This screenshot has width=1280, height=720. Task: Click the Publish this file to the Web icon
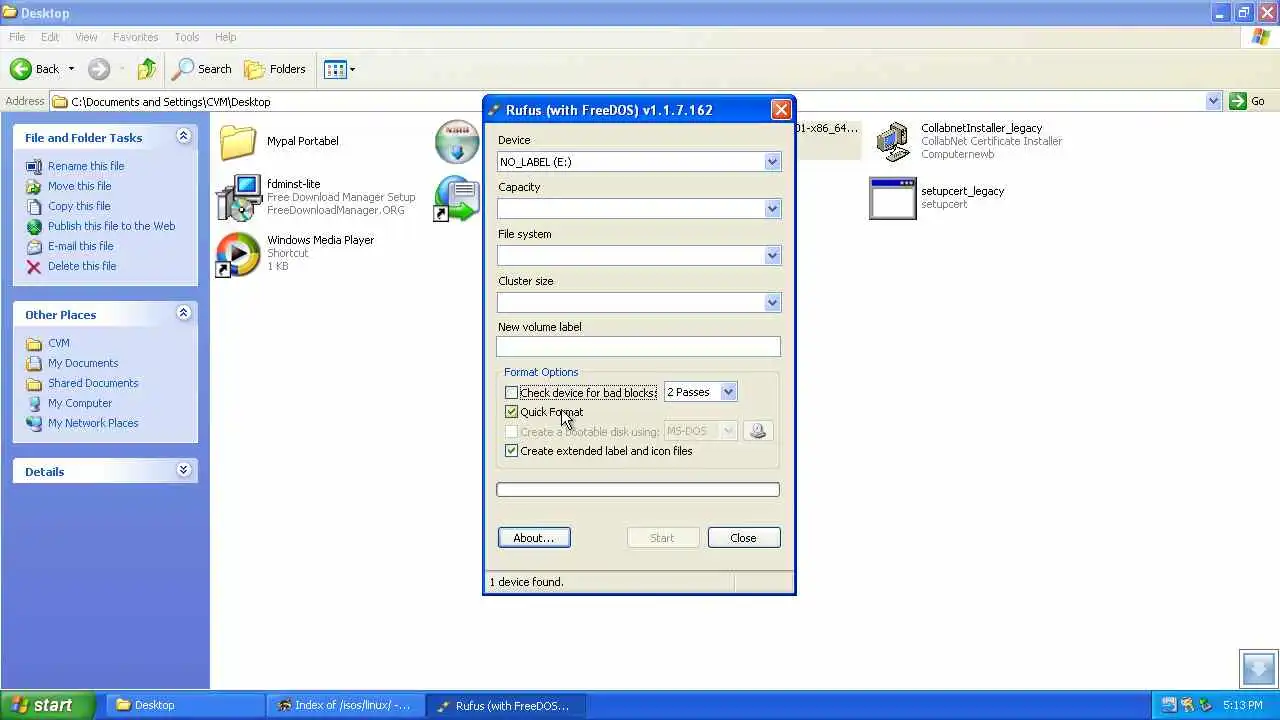[34, 226]
